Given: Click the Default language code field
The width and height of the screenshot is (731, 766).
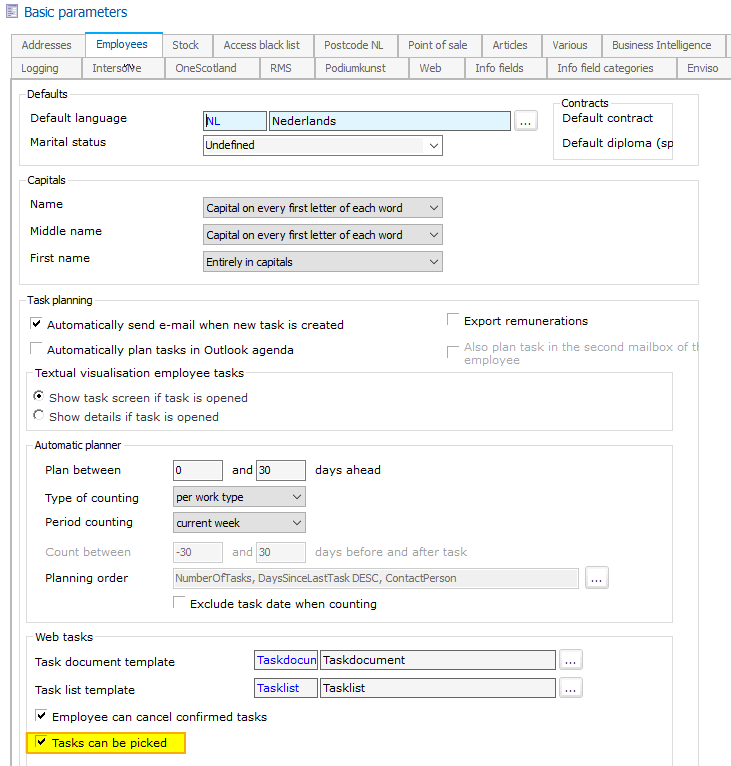Looking at the screenshot, I should click(x=235, y=121).
